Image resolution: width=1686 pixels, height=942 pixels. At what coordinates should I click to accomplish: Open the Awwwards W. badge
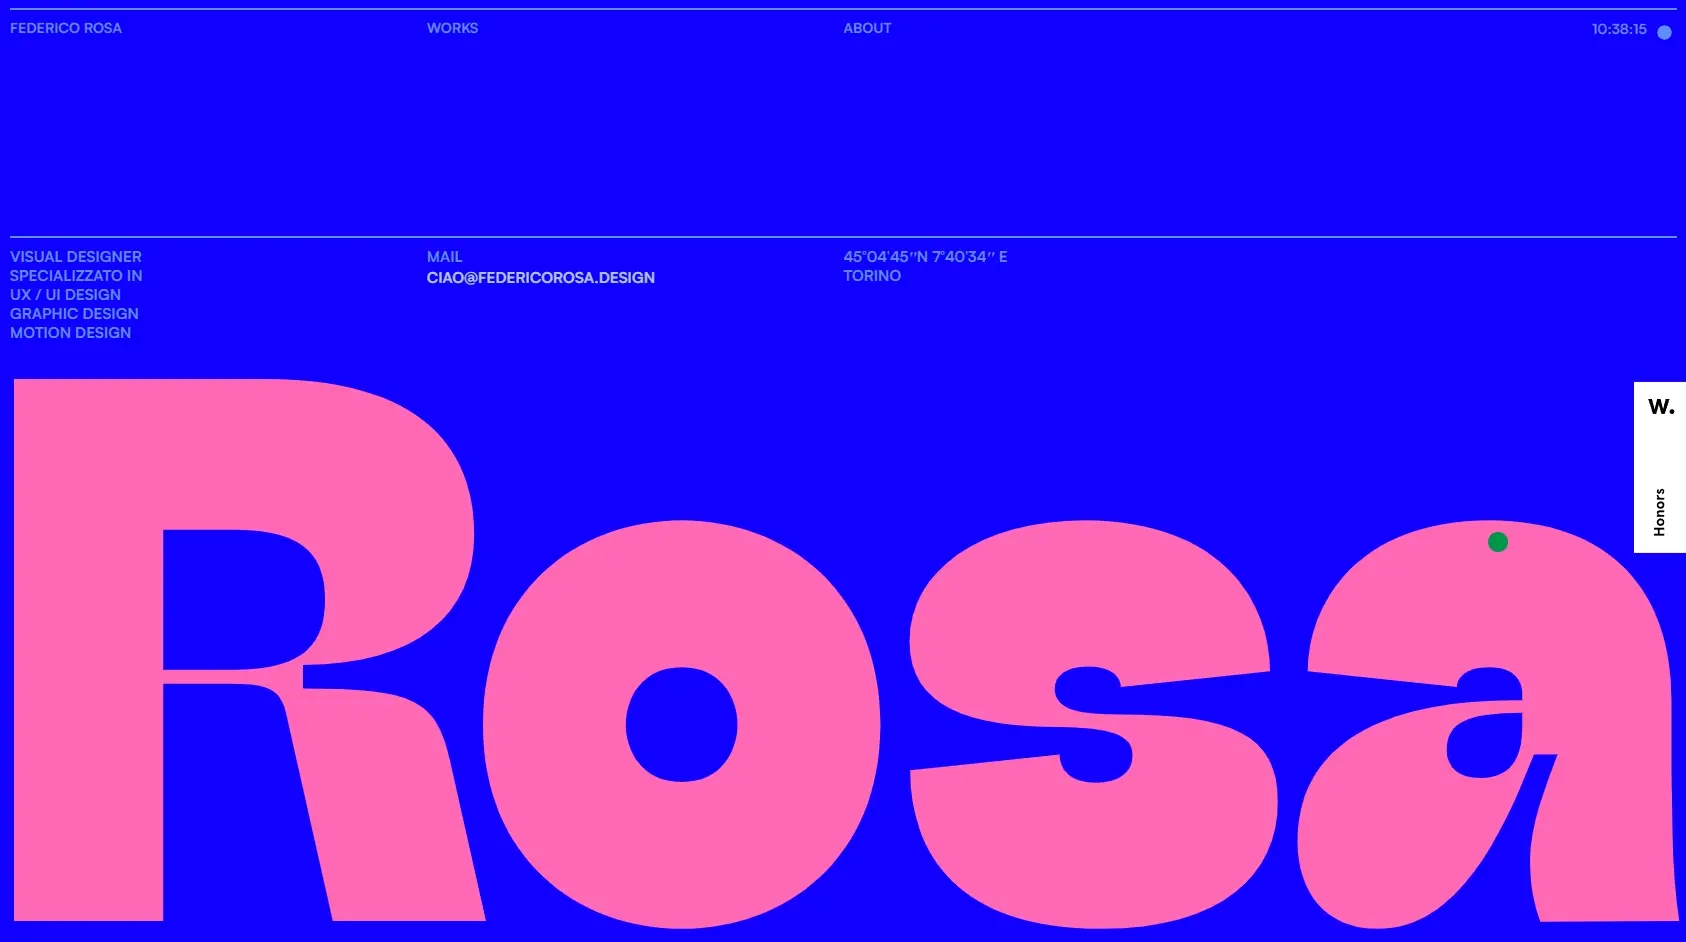(1661, 406)
